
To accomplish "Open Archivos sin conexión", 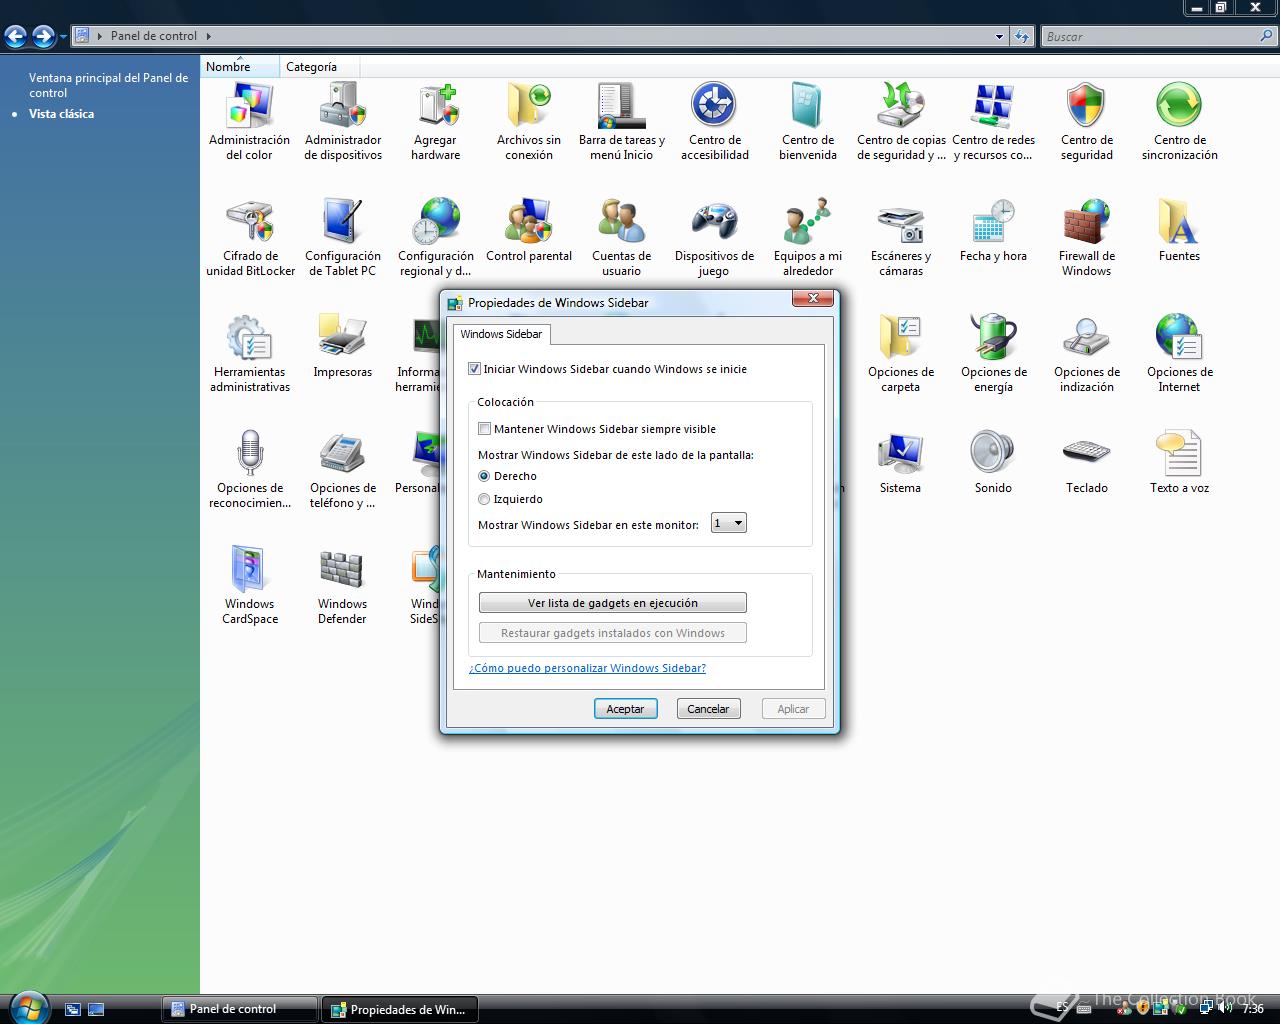I will pos(529,122).
